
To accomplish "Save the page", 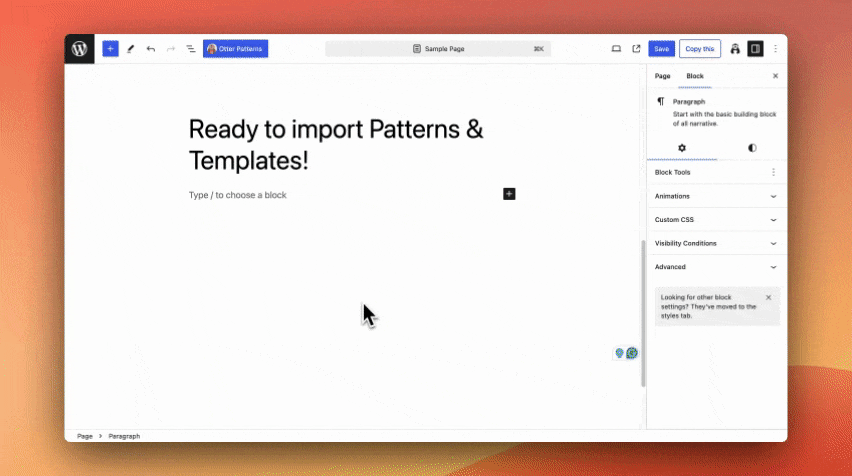I will [x=661, y=49].
